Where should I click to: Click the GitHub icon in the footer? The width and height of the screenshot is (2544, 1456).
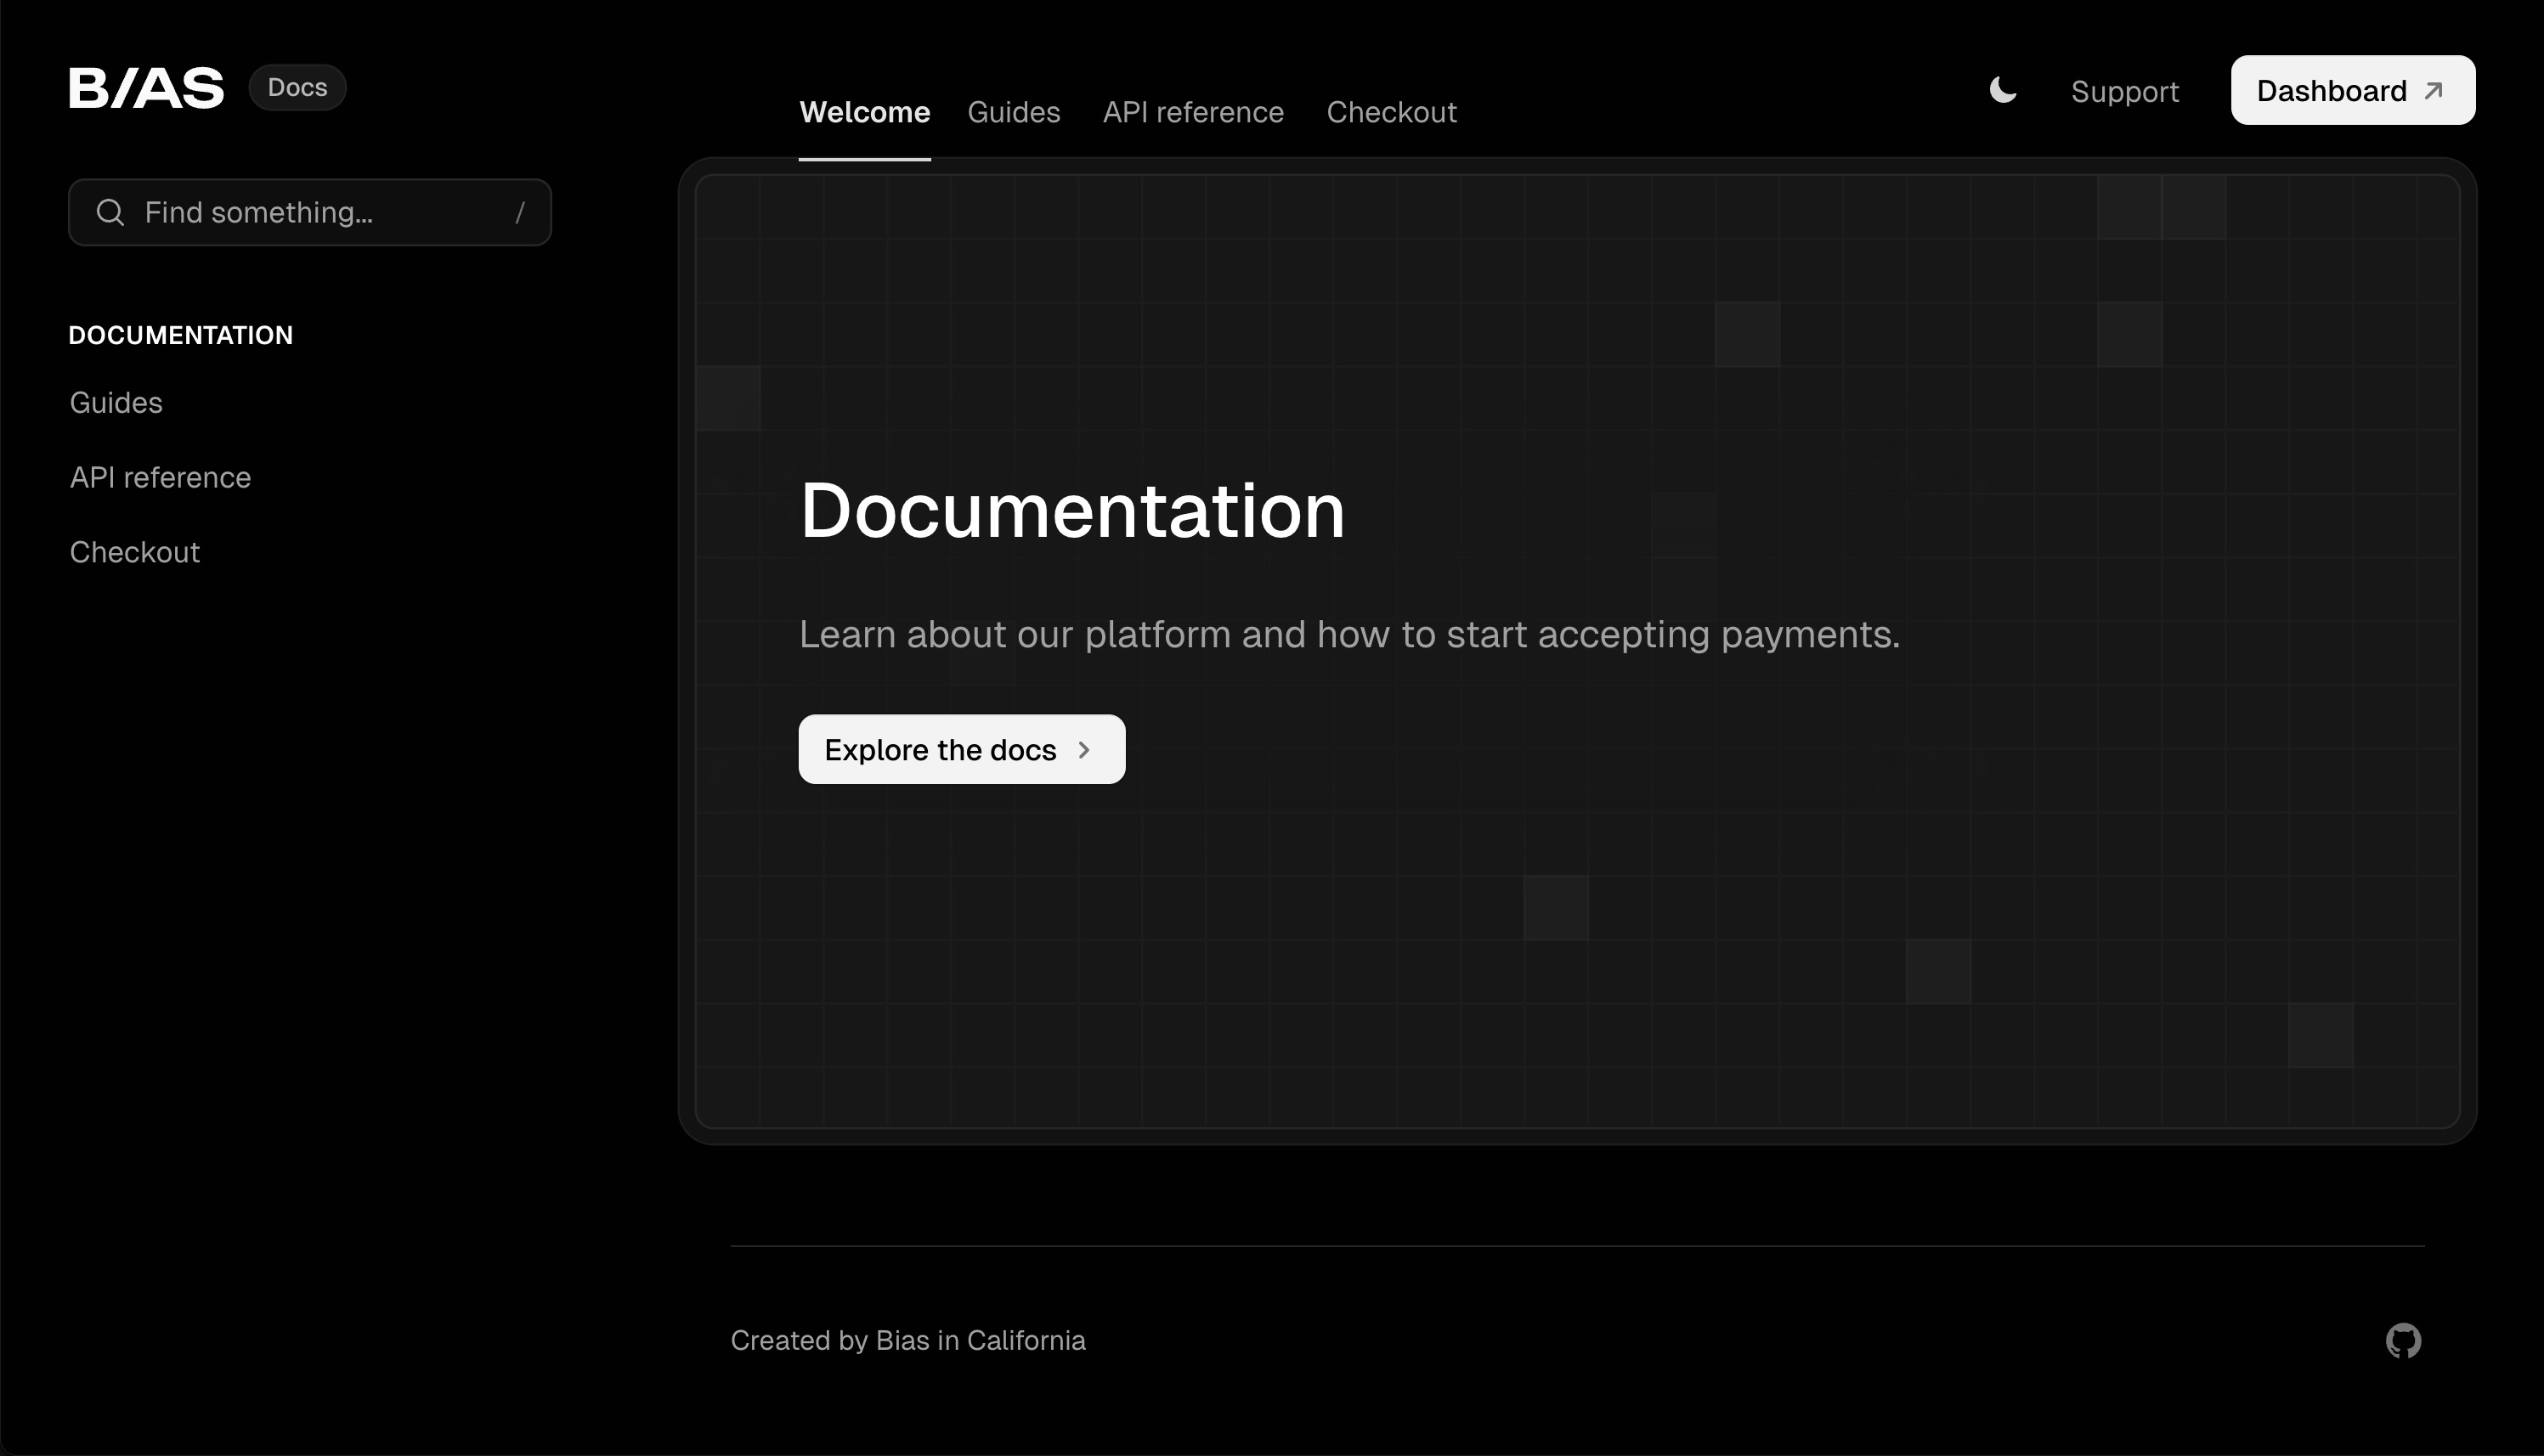(2404, 1340)
